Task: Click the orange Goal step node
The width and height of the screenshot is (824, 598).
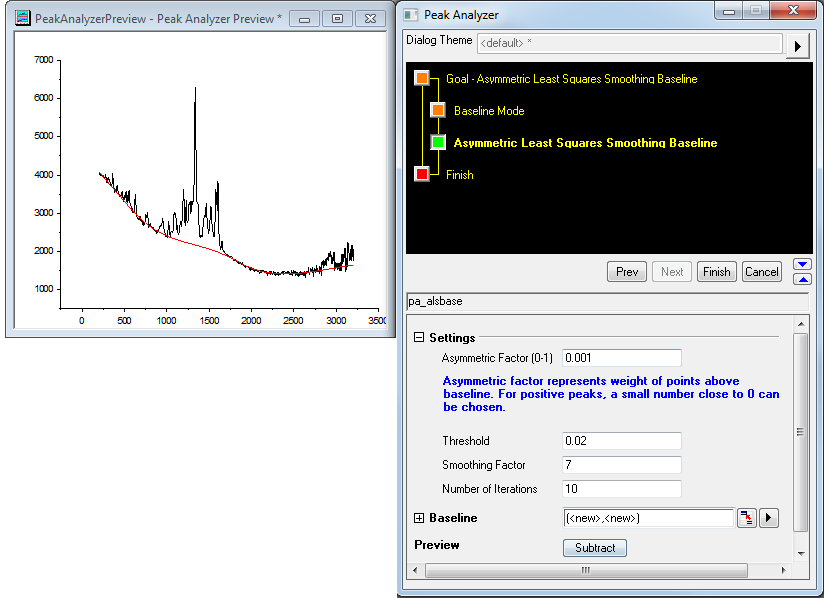Action: (422, 78)
